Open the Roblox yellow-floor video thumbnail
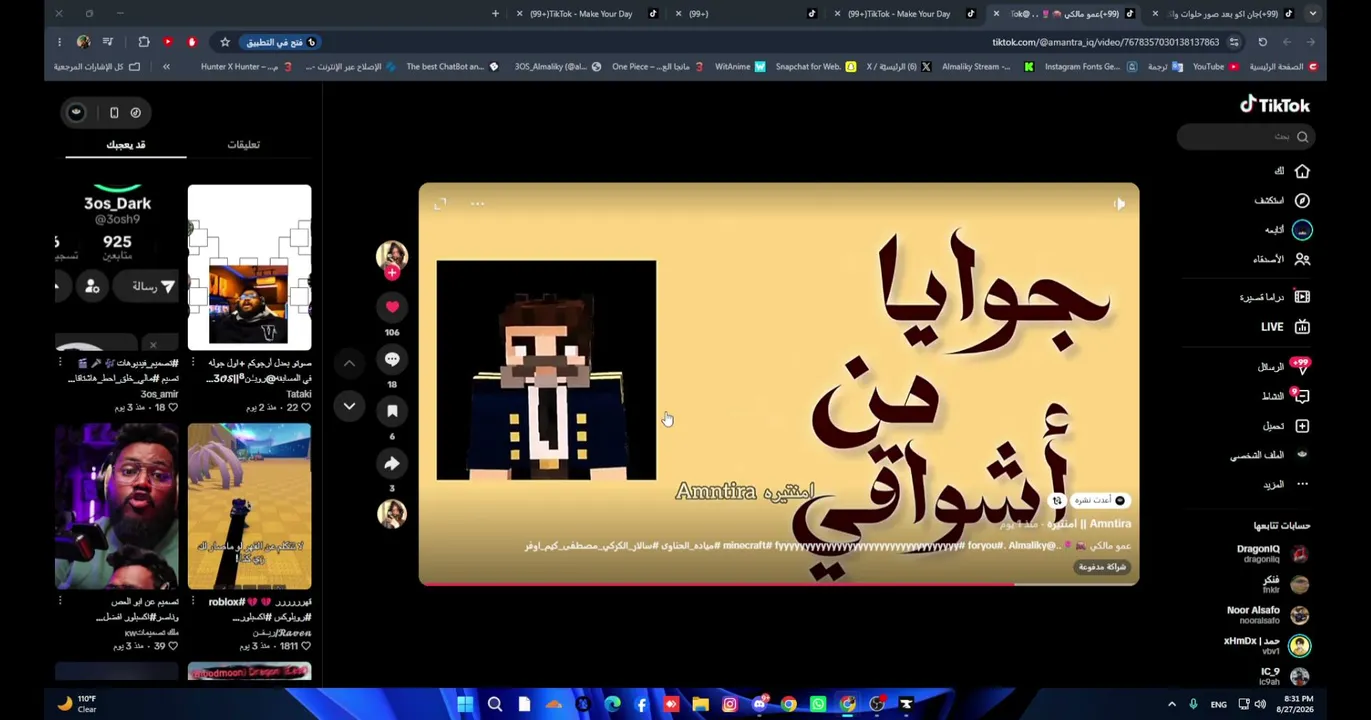Viewport: 1371px width, 720px height. tap(249, 506)
